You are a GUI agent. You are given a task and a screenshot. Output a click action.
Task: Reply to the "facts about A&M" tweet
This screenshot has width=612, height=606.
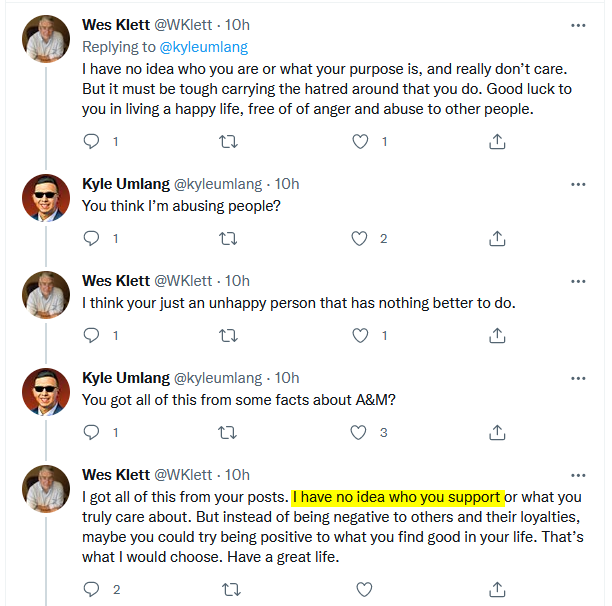click(92, 432)
